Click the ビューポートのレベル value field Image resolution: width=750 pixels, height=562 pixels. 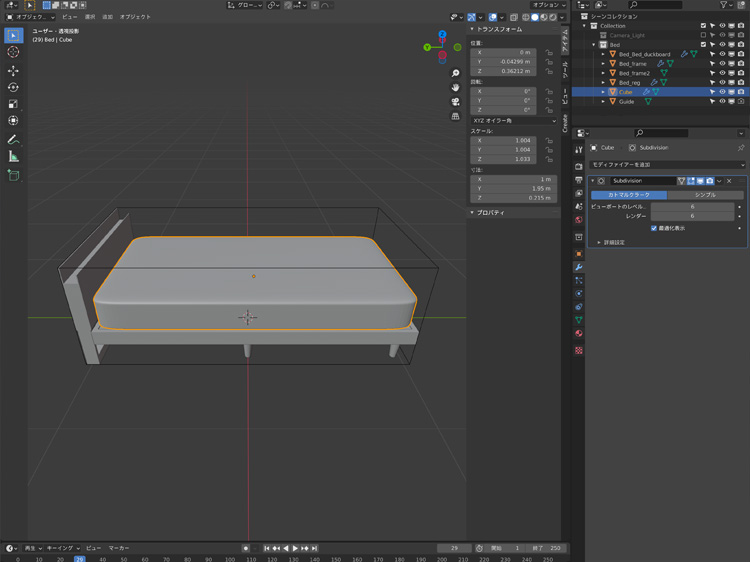tap(692, 207)
